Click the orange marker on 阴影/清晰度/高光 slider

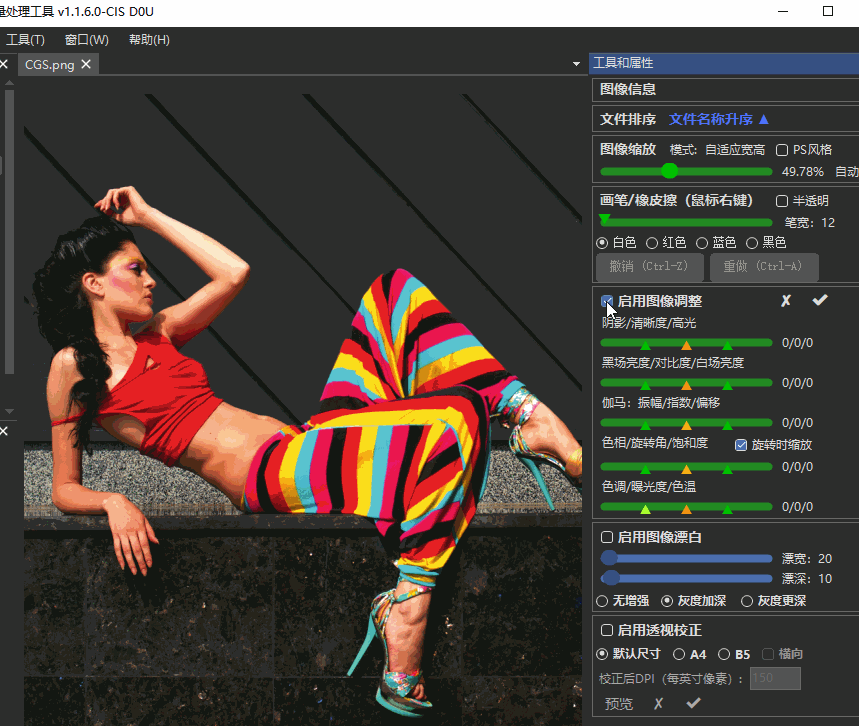[686, 344]
